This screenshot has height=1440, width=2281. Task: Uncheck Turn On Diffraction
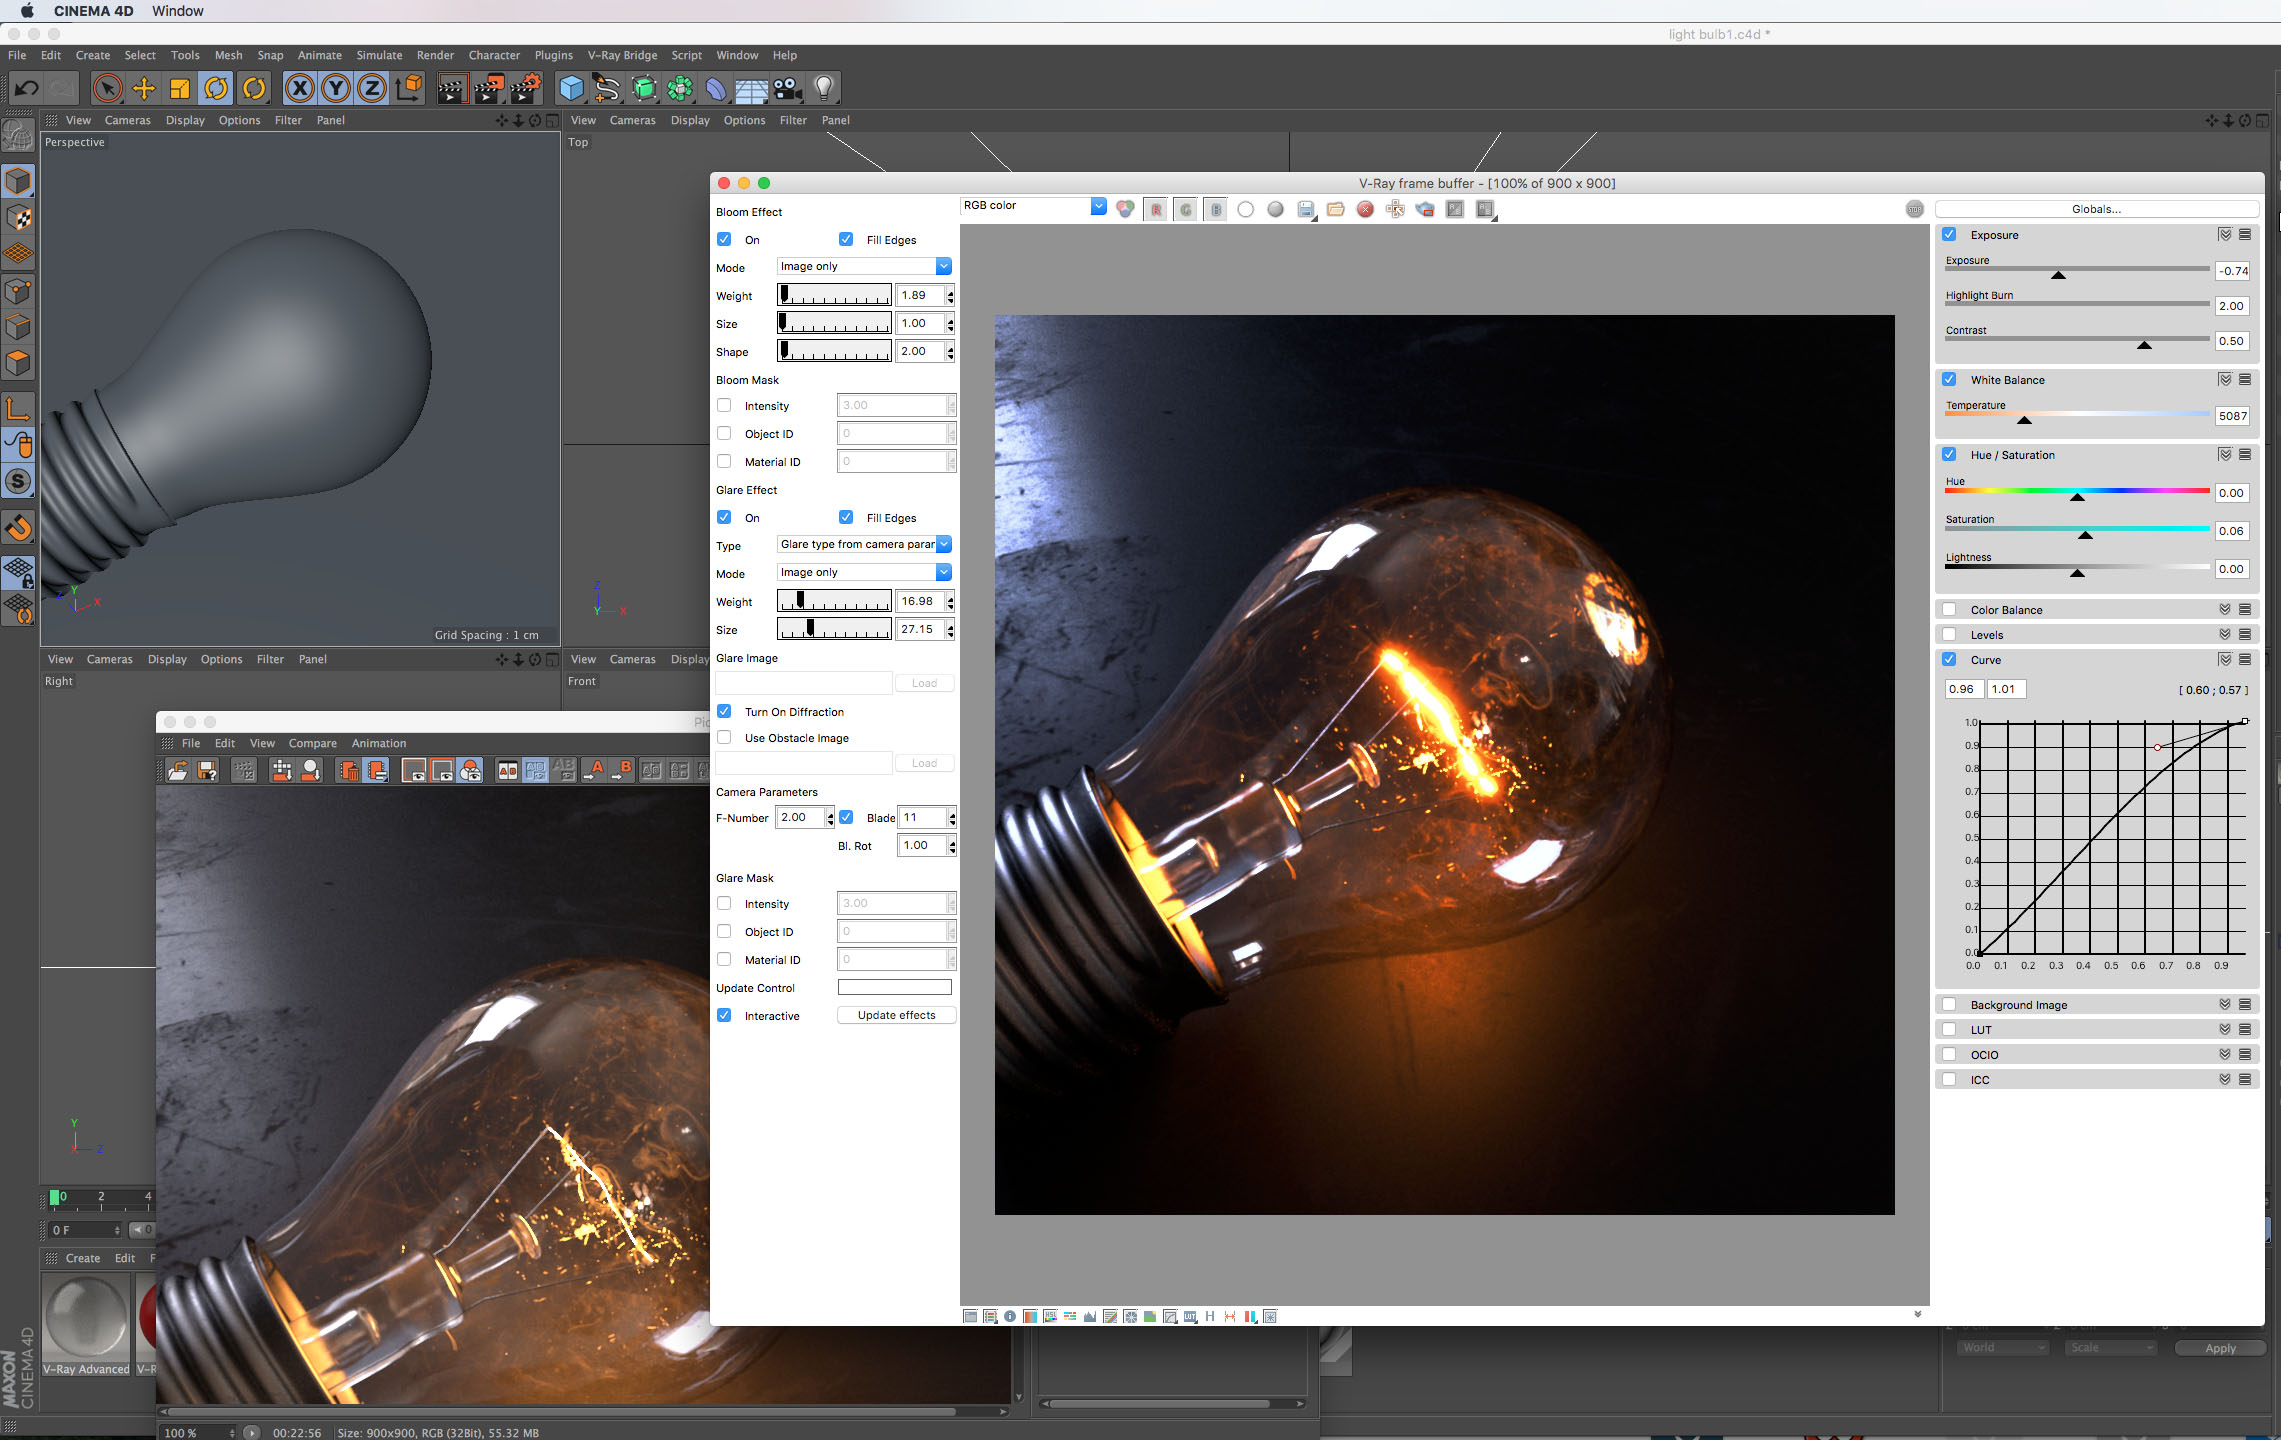(x=724, y=711)
